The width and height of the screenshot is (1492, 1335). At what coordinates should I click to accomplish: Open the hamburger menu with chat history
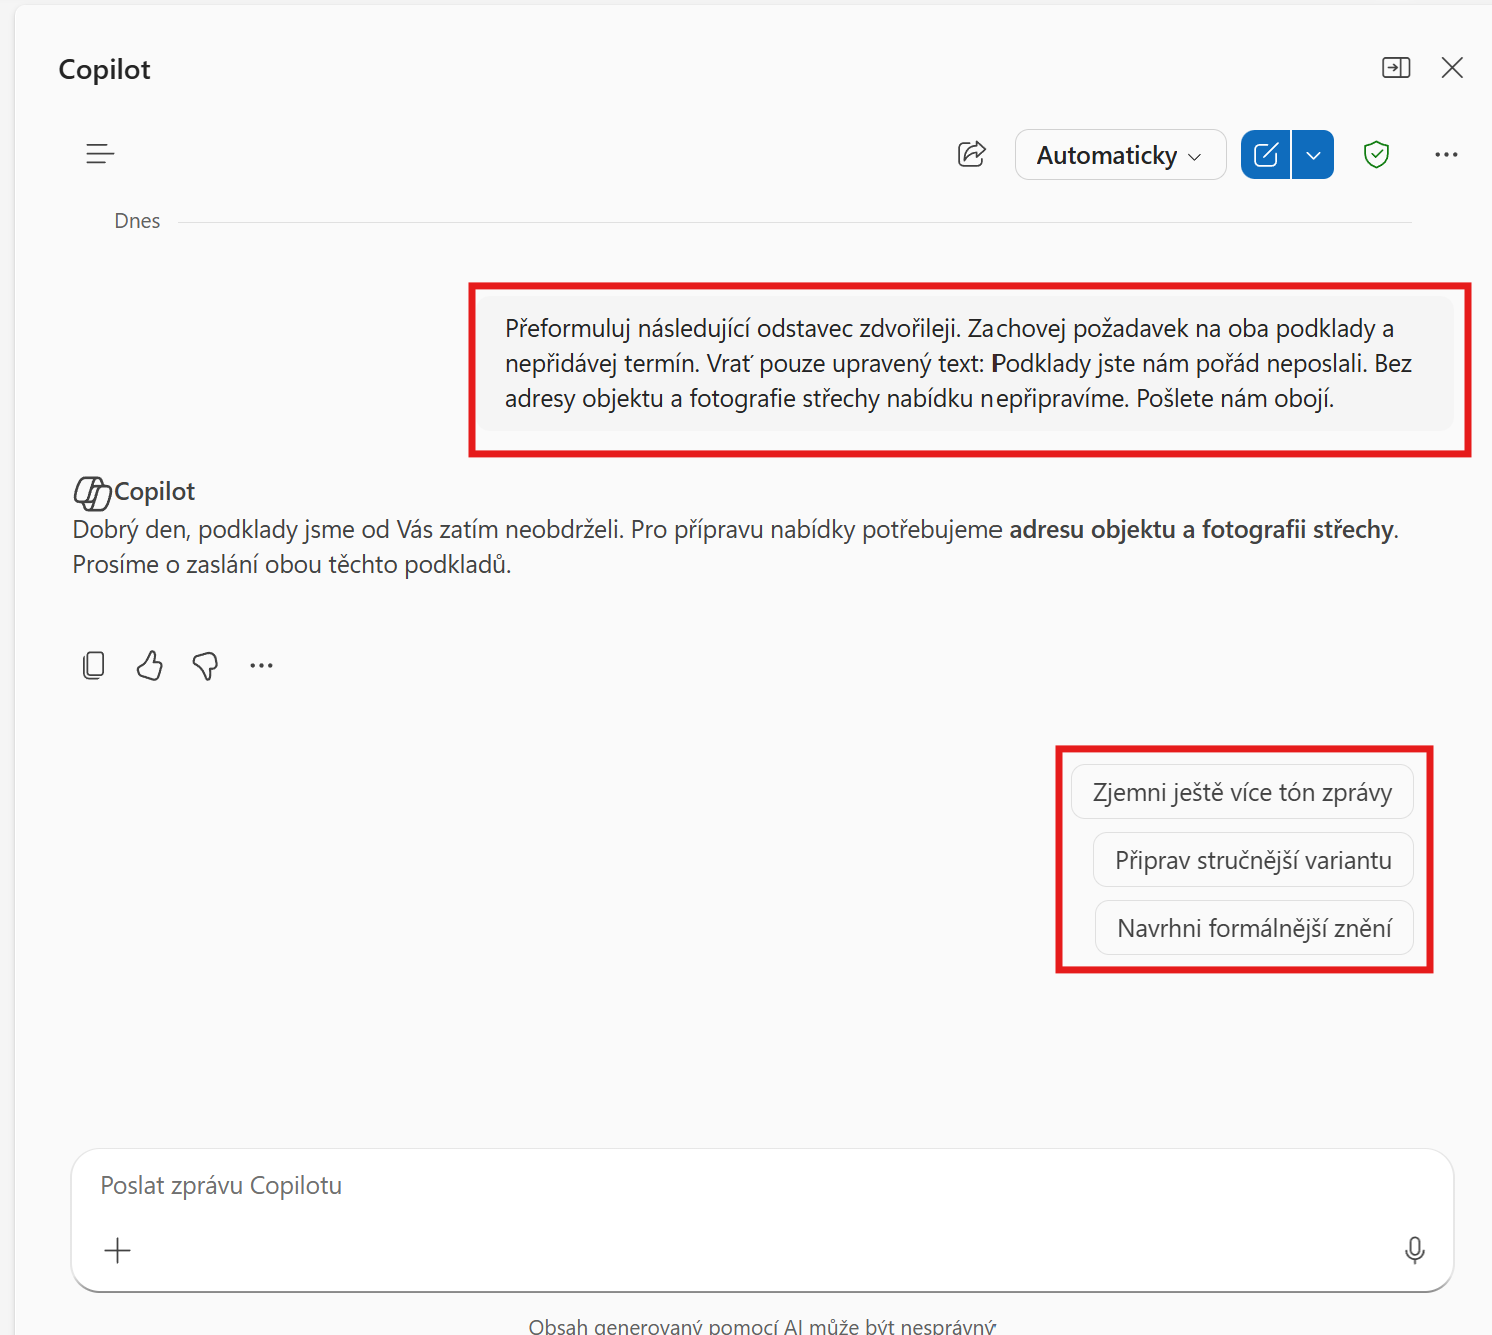point(100,154)
